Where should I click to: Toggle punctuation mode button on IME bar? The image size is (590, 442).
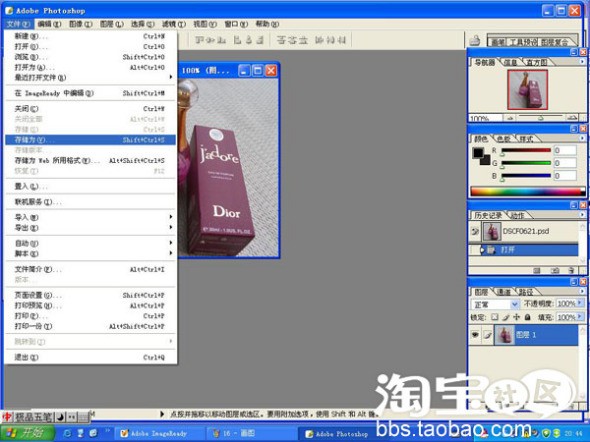(72, 417)
